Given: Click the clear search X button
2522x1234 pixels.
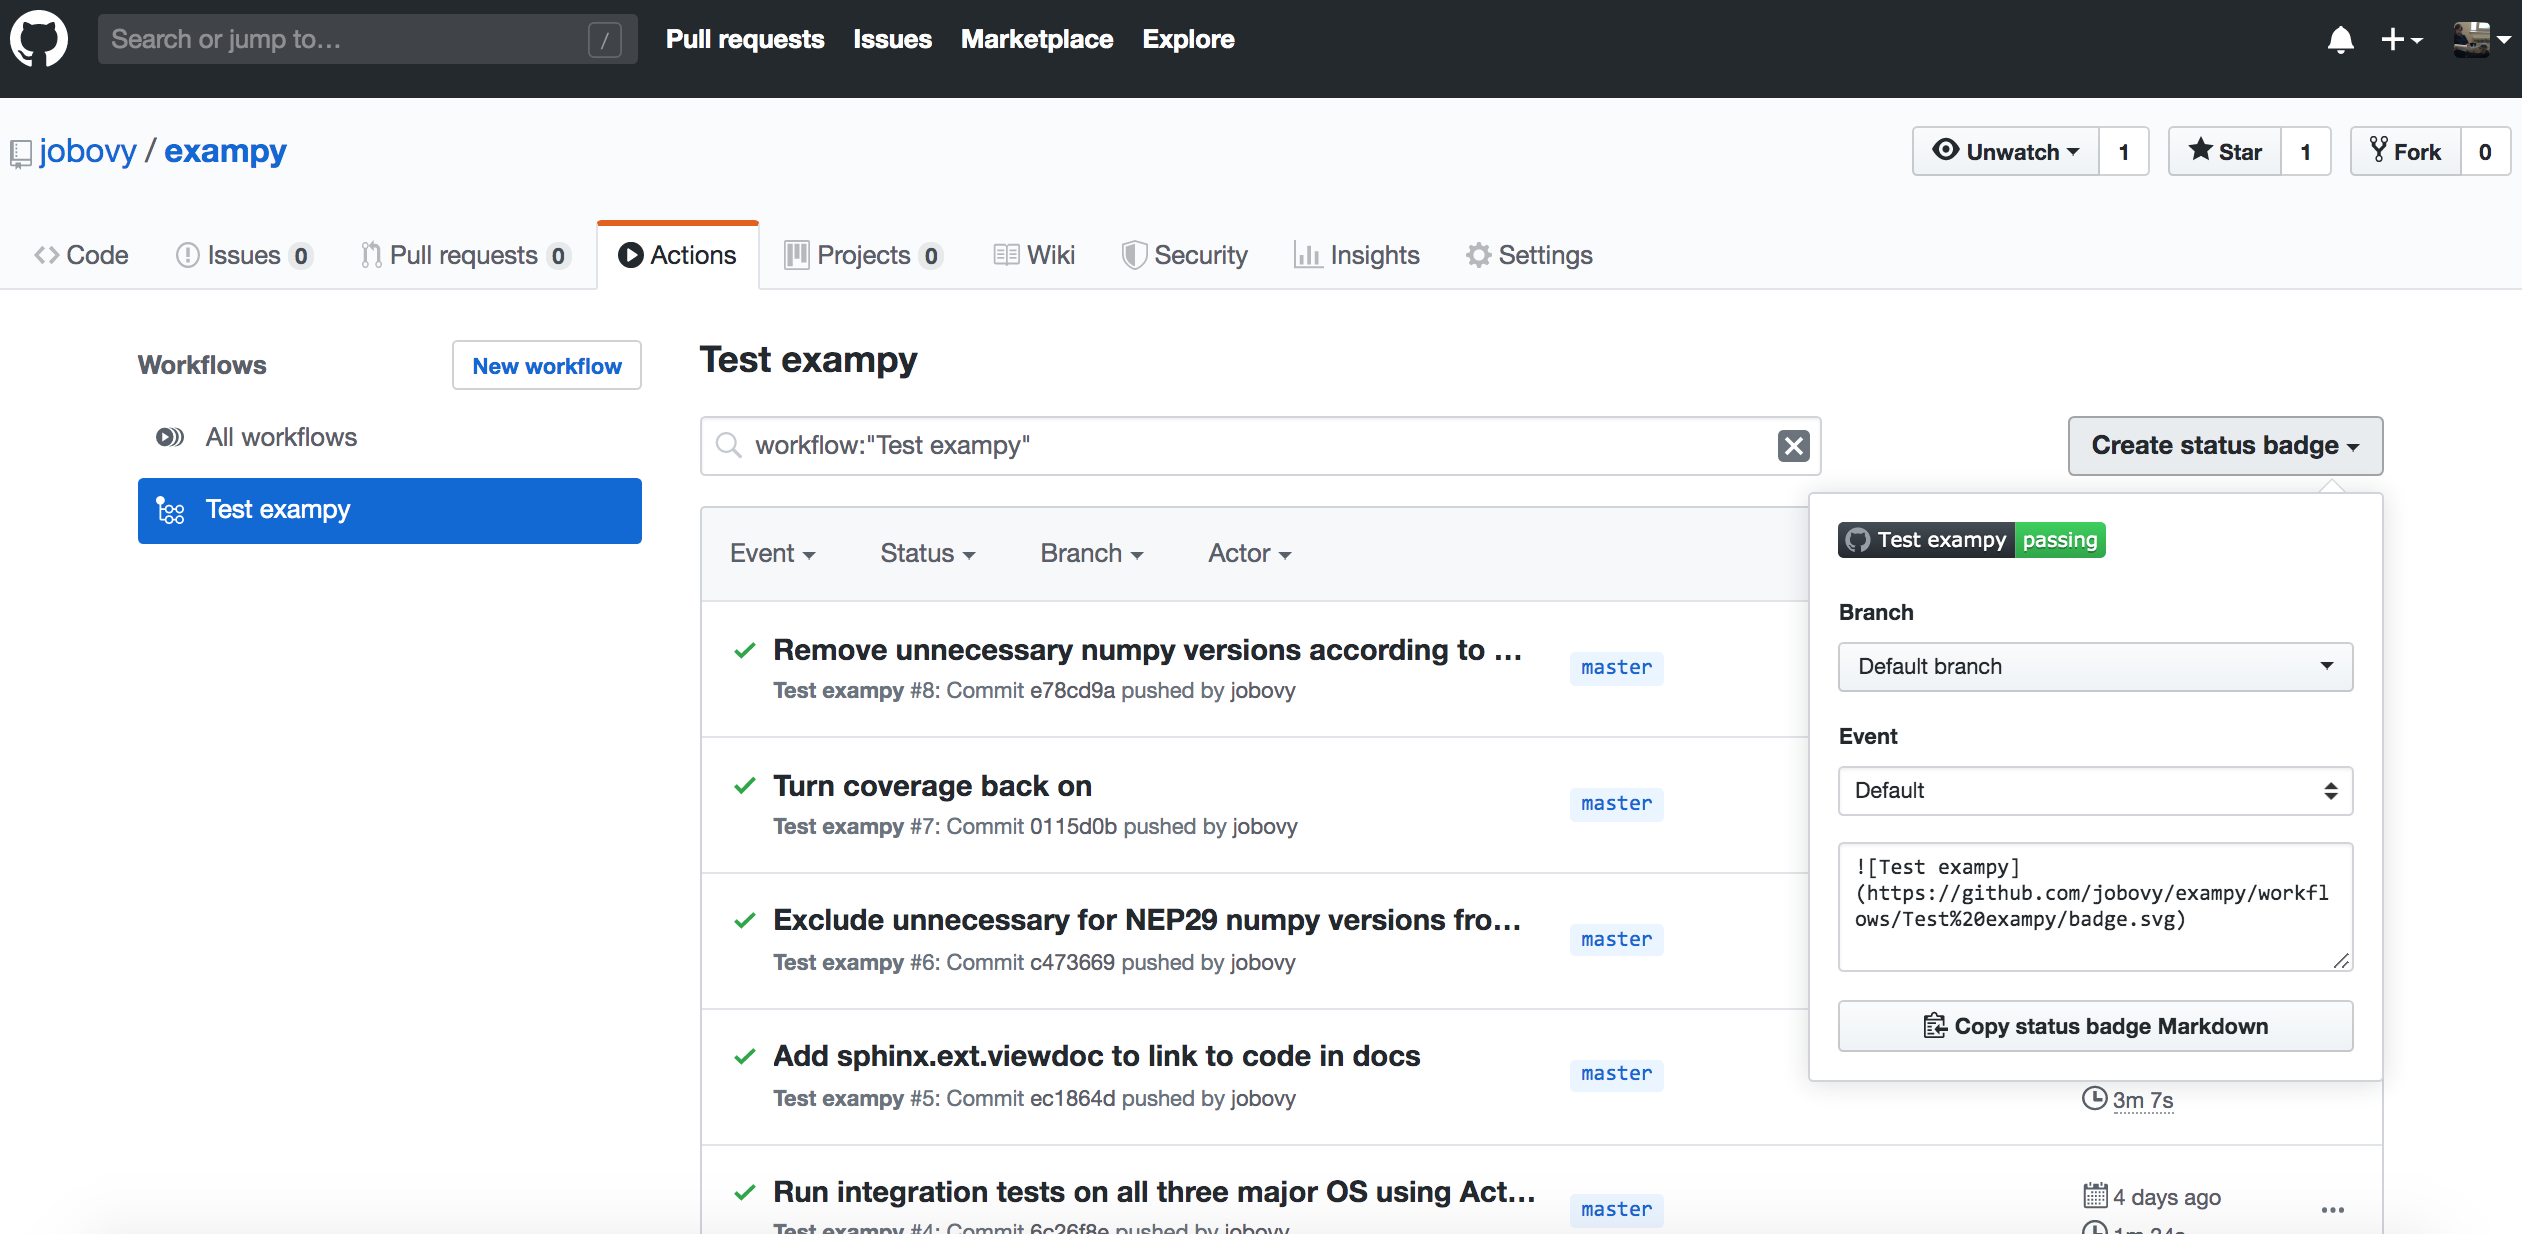Looking at the screenshot, I should click(1795, 446).
